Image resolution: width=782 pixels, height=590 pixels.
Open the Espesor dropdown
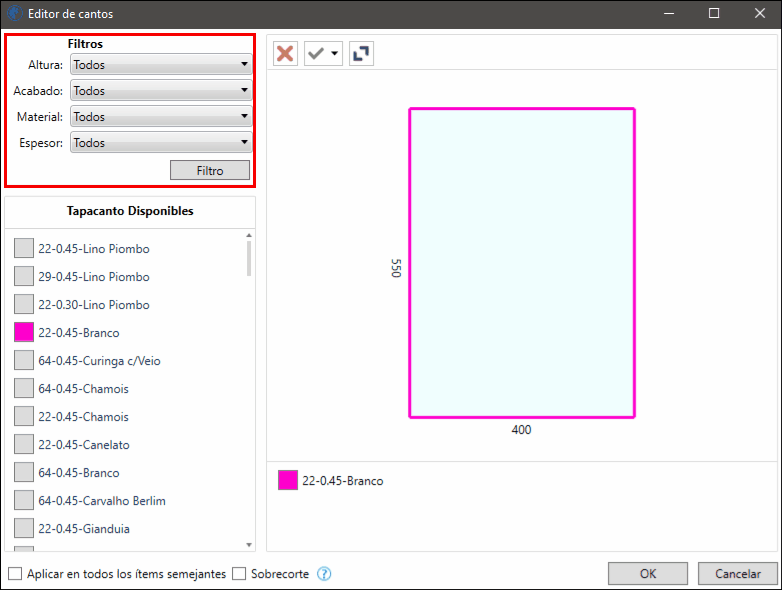coord(161,142)
